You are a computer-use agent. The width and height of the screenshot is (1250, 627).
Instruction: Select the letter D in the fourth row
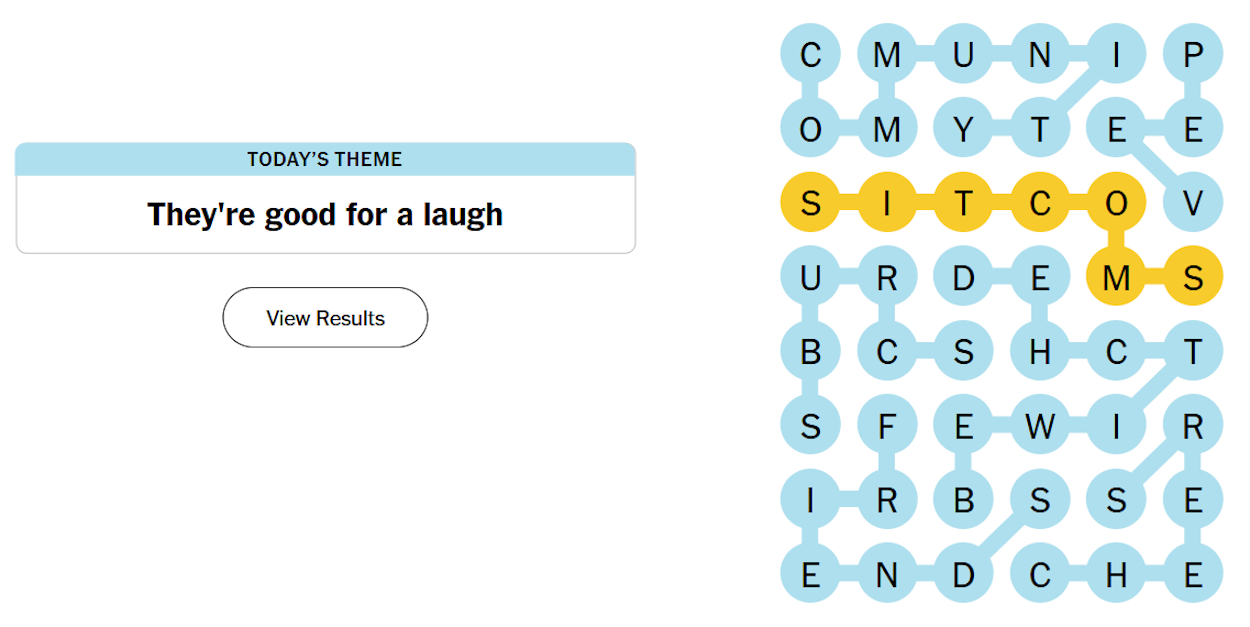tap(963, 277)
